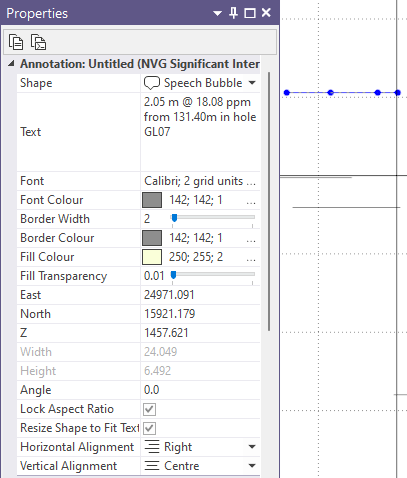Click the East coordinate field
This screenshot has height=478, width=407.
201,295
